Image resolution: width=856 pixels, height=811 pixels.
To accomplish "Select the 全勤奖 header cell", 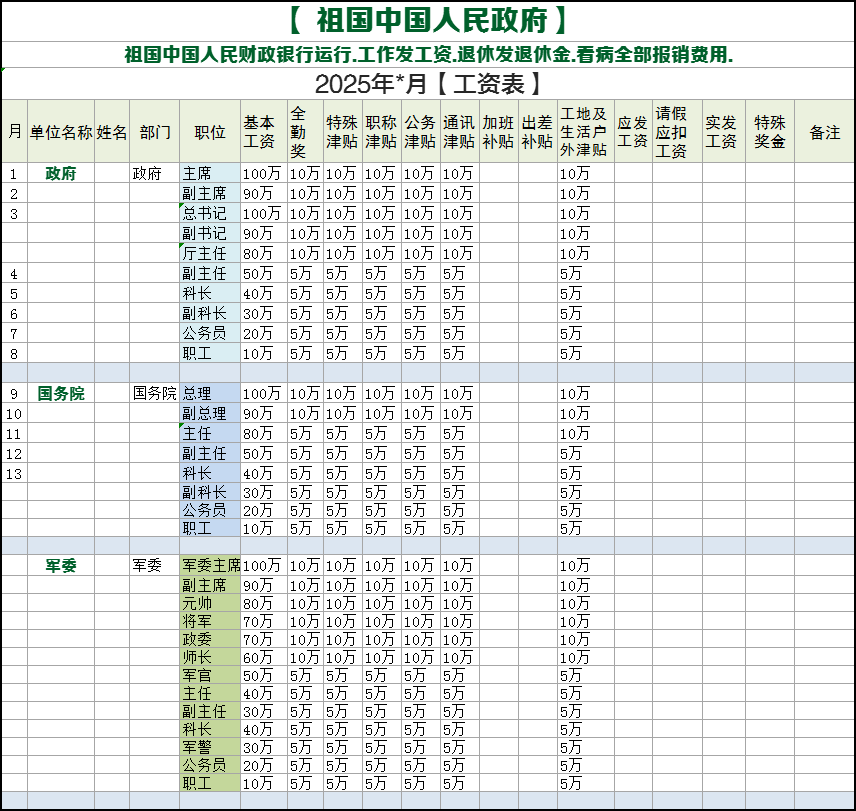I will [306, 132].
